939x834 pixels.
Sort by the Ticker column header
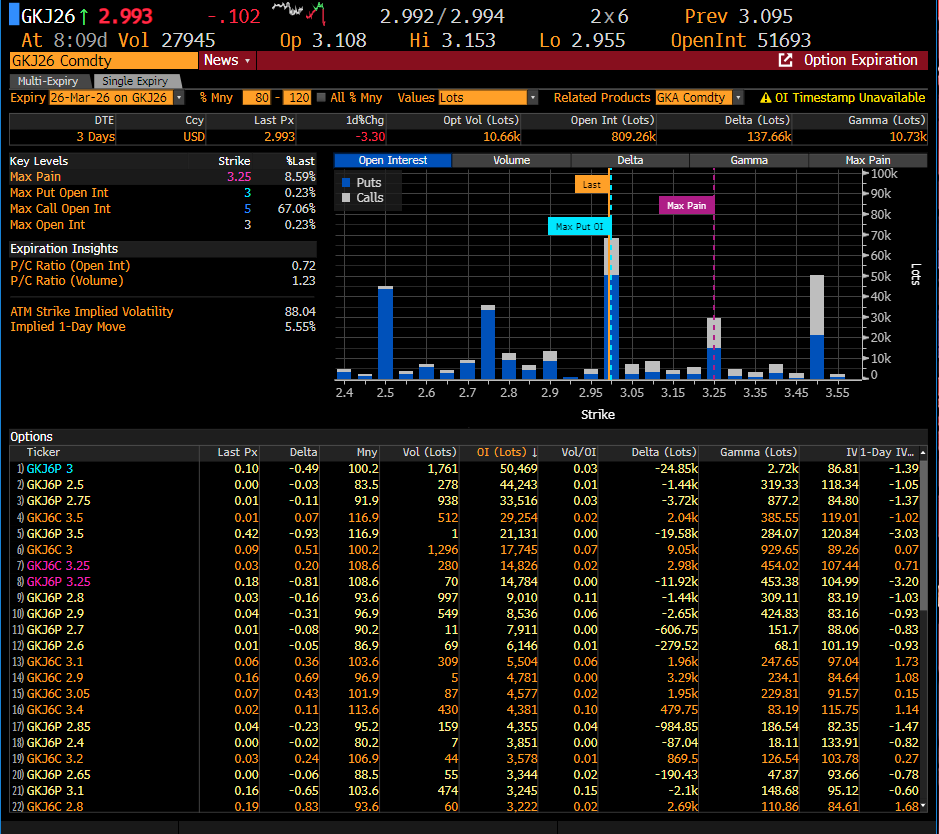click(x=43, y=452)
